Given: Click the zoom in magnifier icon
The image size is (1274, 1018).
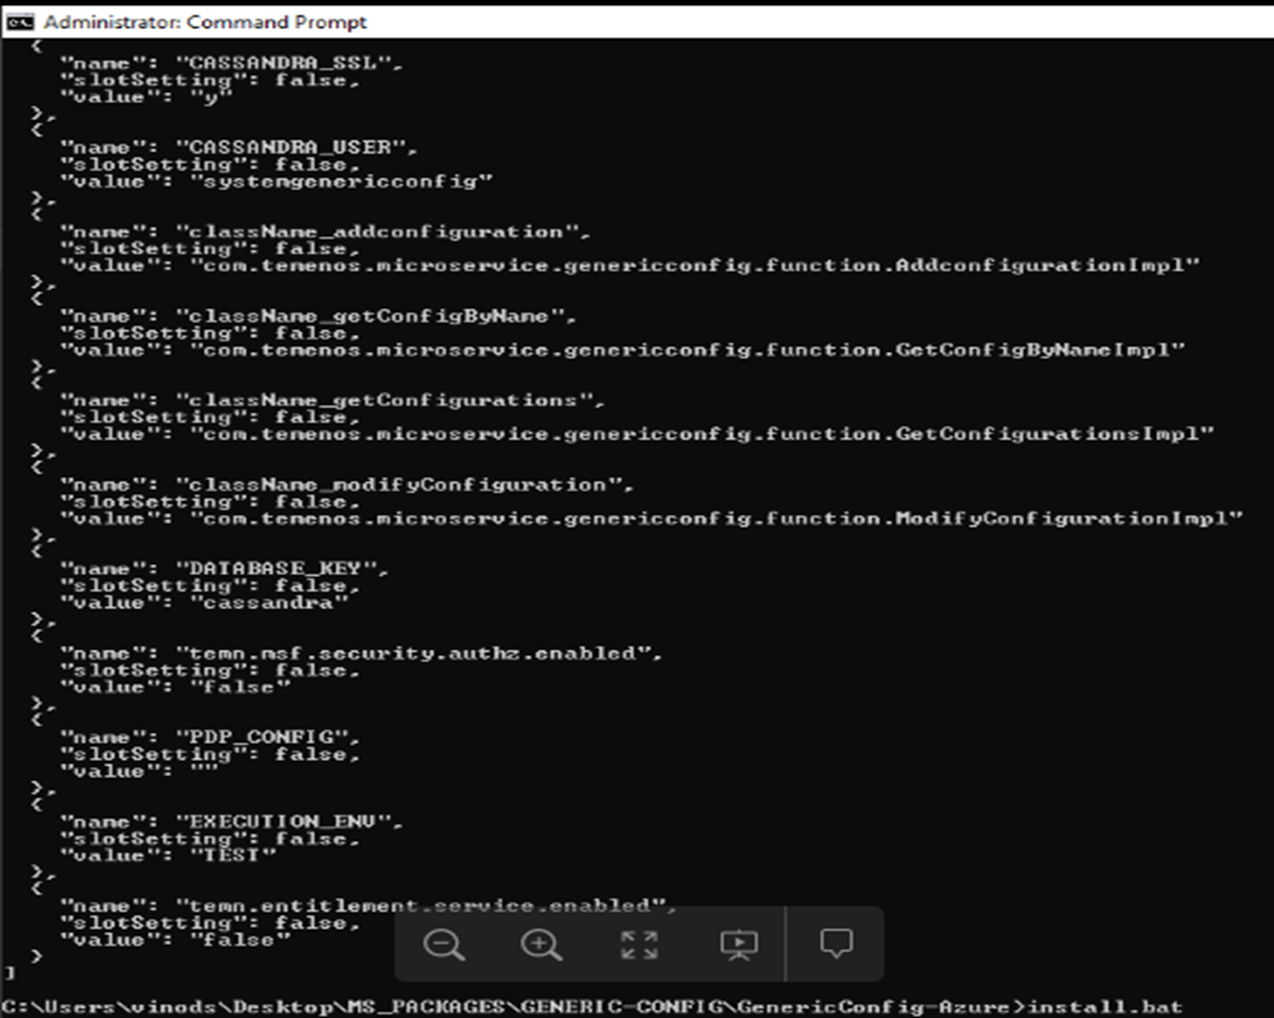Looking at the screenshot, I should (x=541, y=944).
